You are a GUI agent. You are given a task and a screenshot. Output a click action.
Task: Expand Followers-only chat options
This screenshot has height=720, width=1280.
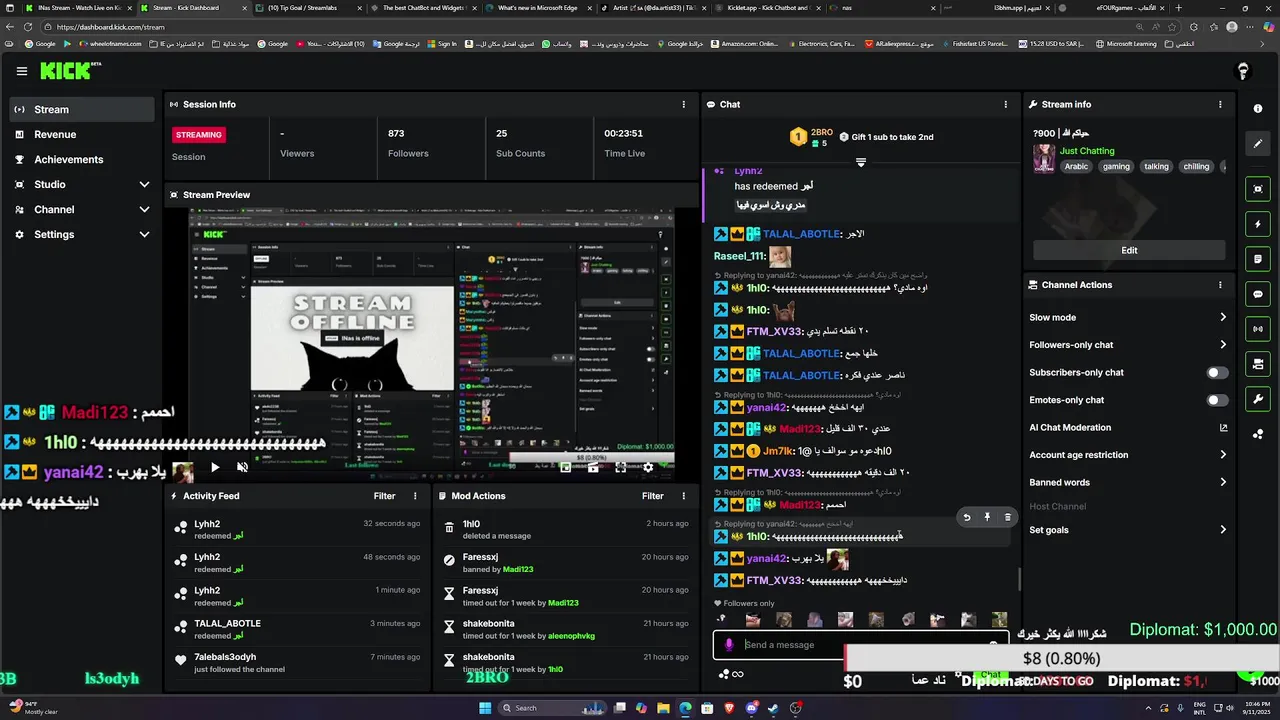pos(1128,345)
